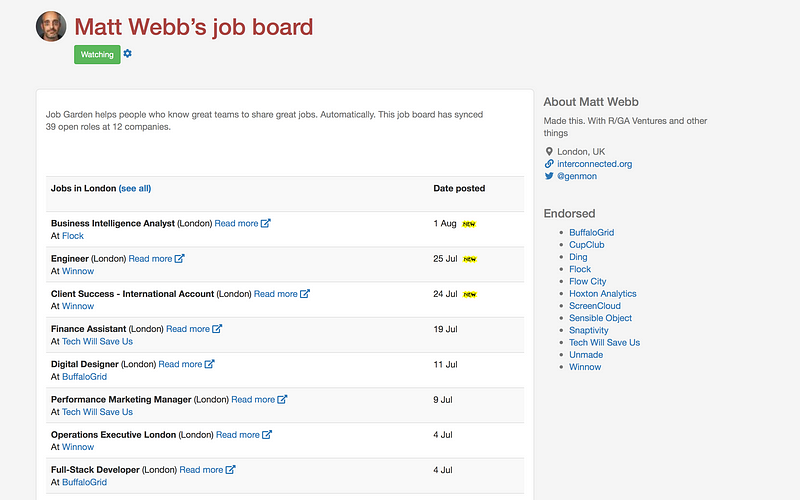
Task: Open Tech Will Save Us under Performance Marketing Manager
Action: [x=97, y=412]
